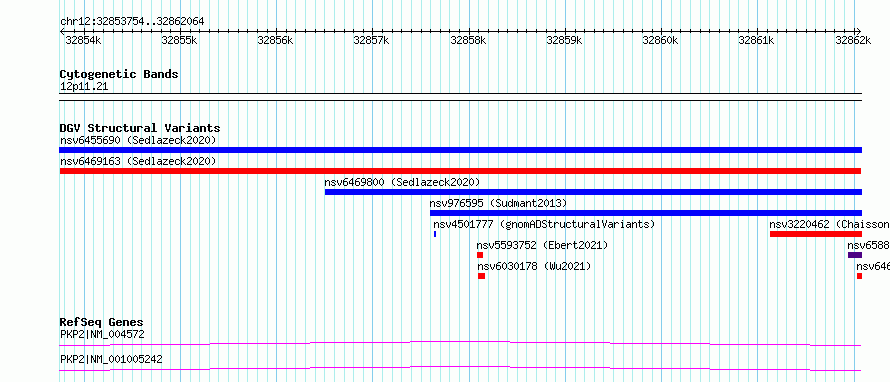This screenshot has width=890, height=382.
Task: Select the red nsv3220462 variant bar
Action: coord(816,234)
